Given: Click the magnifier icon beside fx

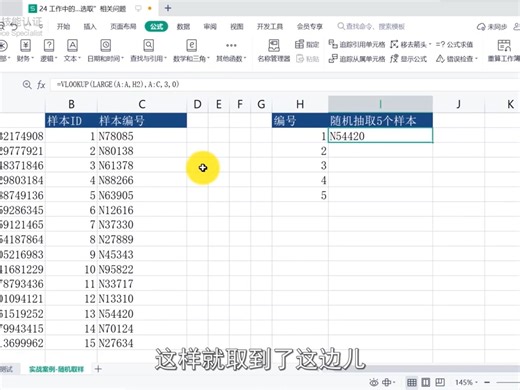Looking at the screenshot, I should [27, 85].
